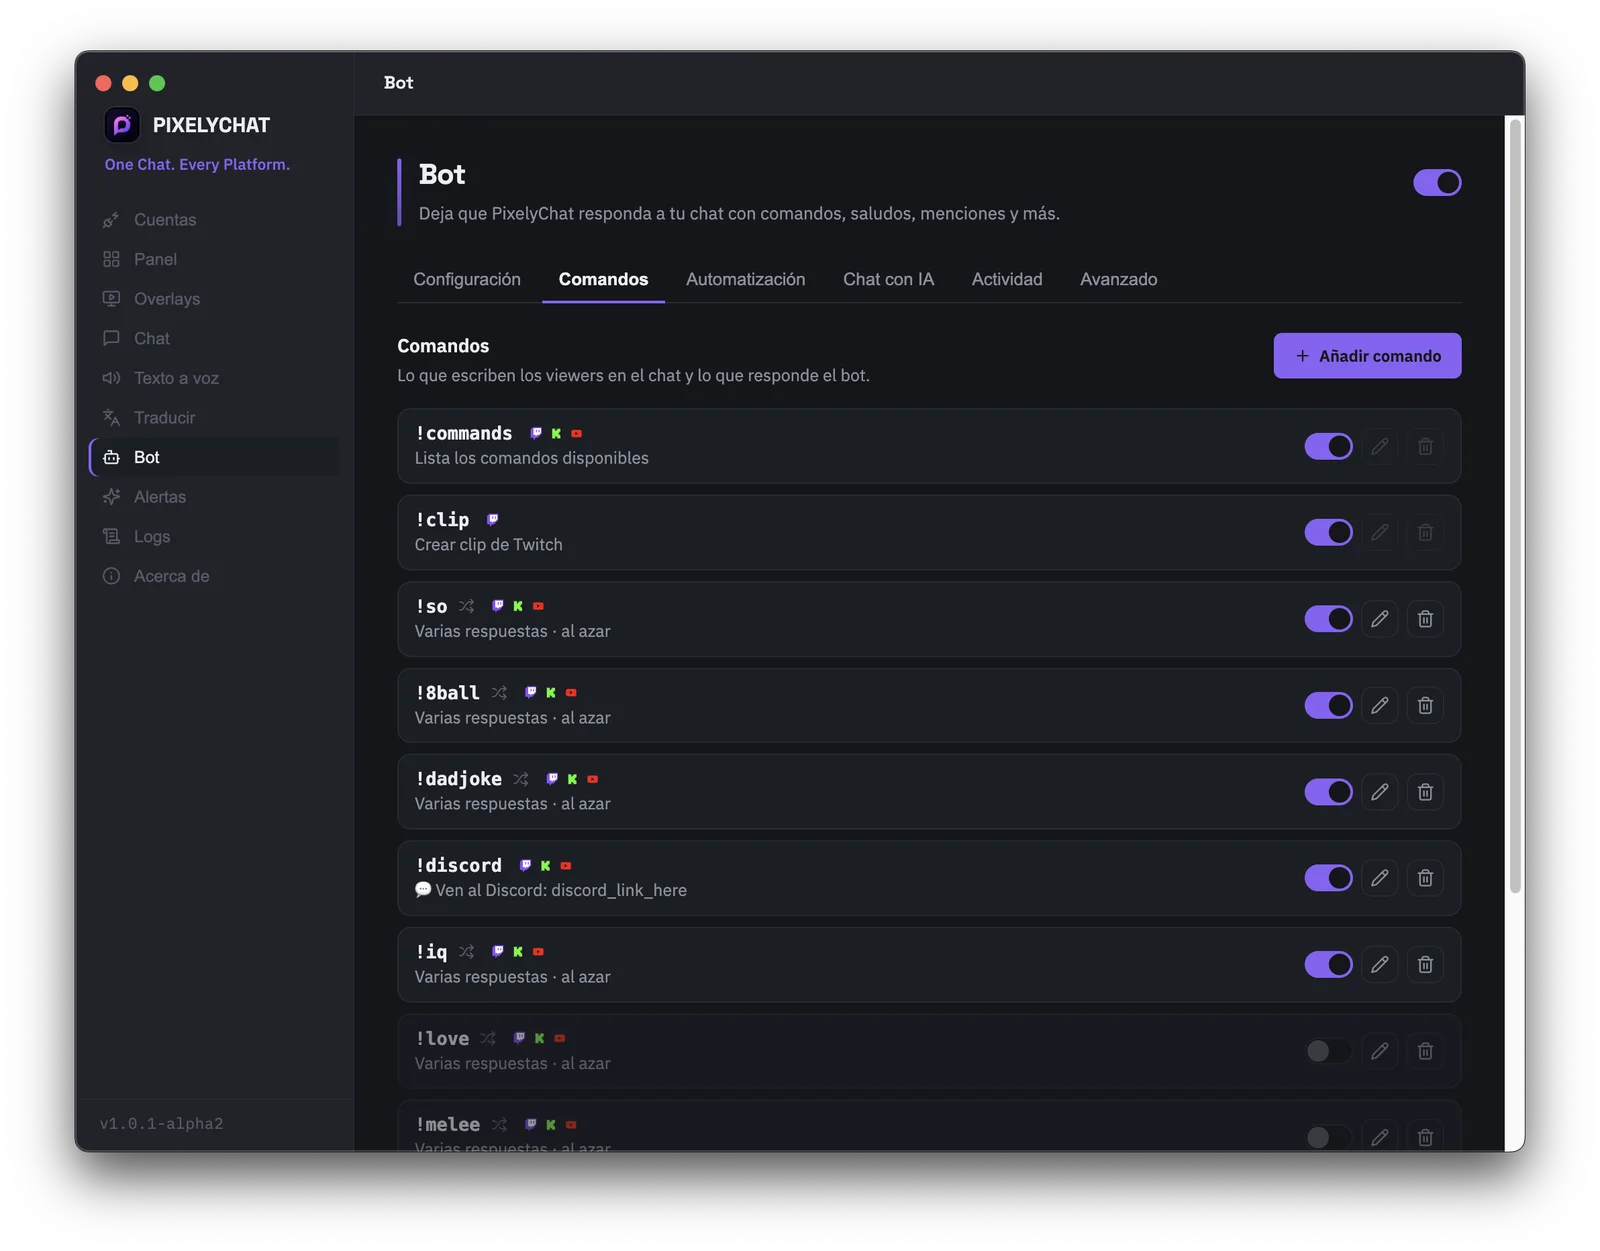The image size is (1600, 1251).
Task: Turn off the !8ball command
Action: click(1328, 705)
